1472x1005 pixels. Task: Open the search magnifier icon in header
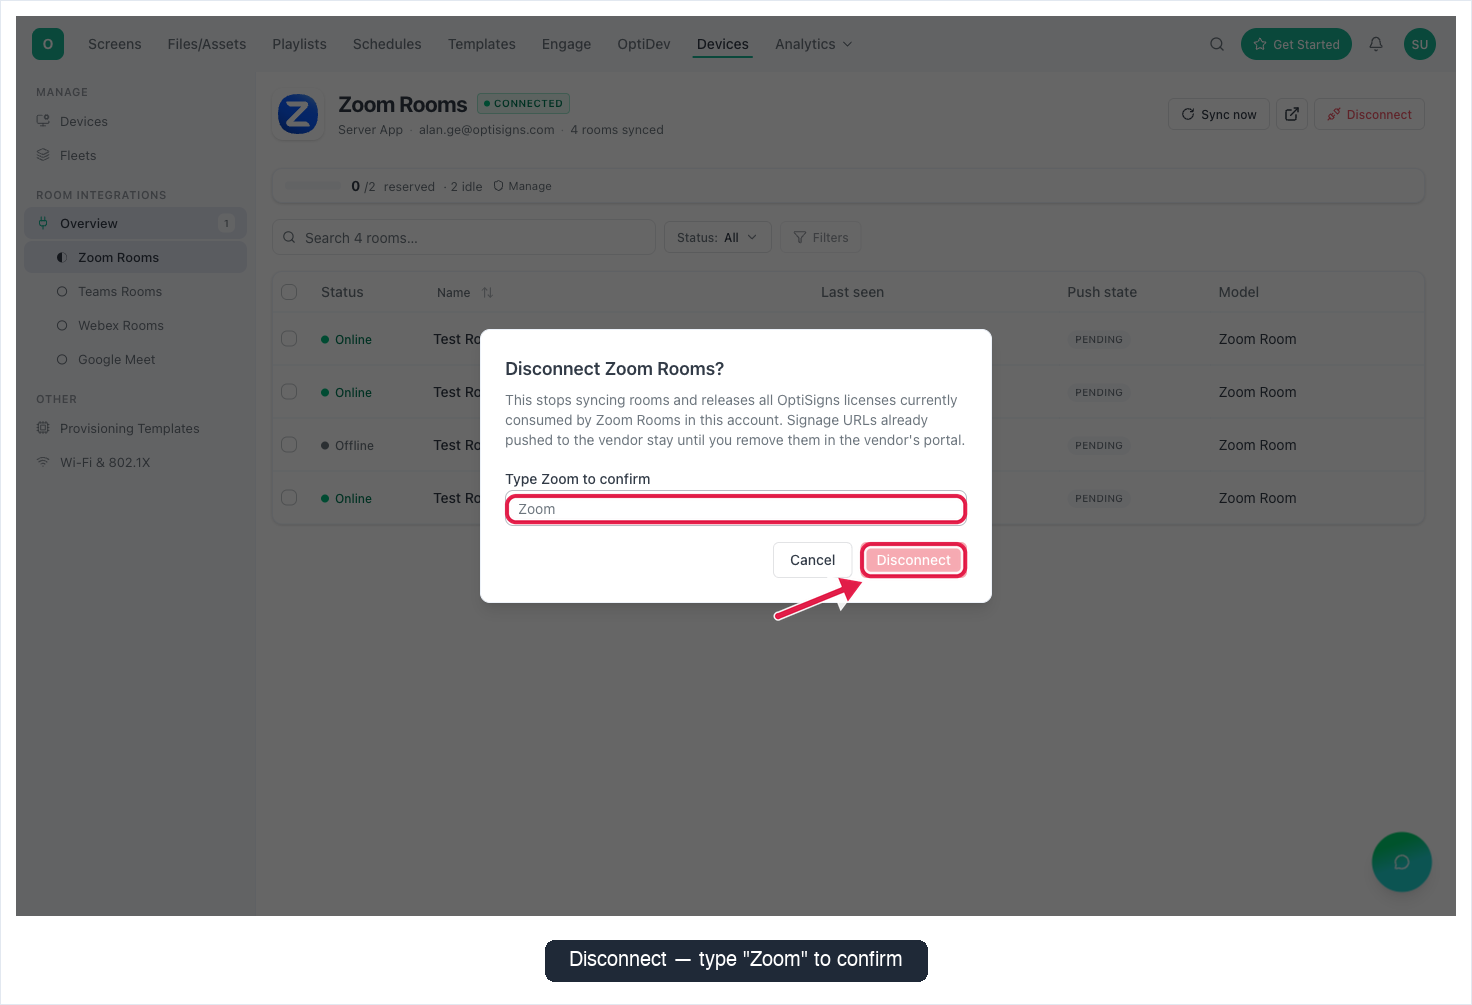[1217, 44]
